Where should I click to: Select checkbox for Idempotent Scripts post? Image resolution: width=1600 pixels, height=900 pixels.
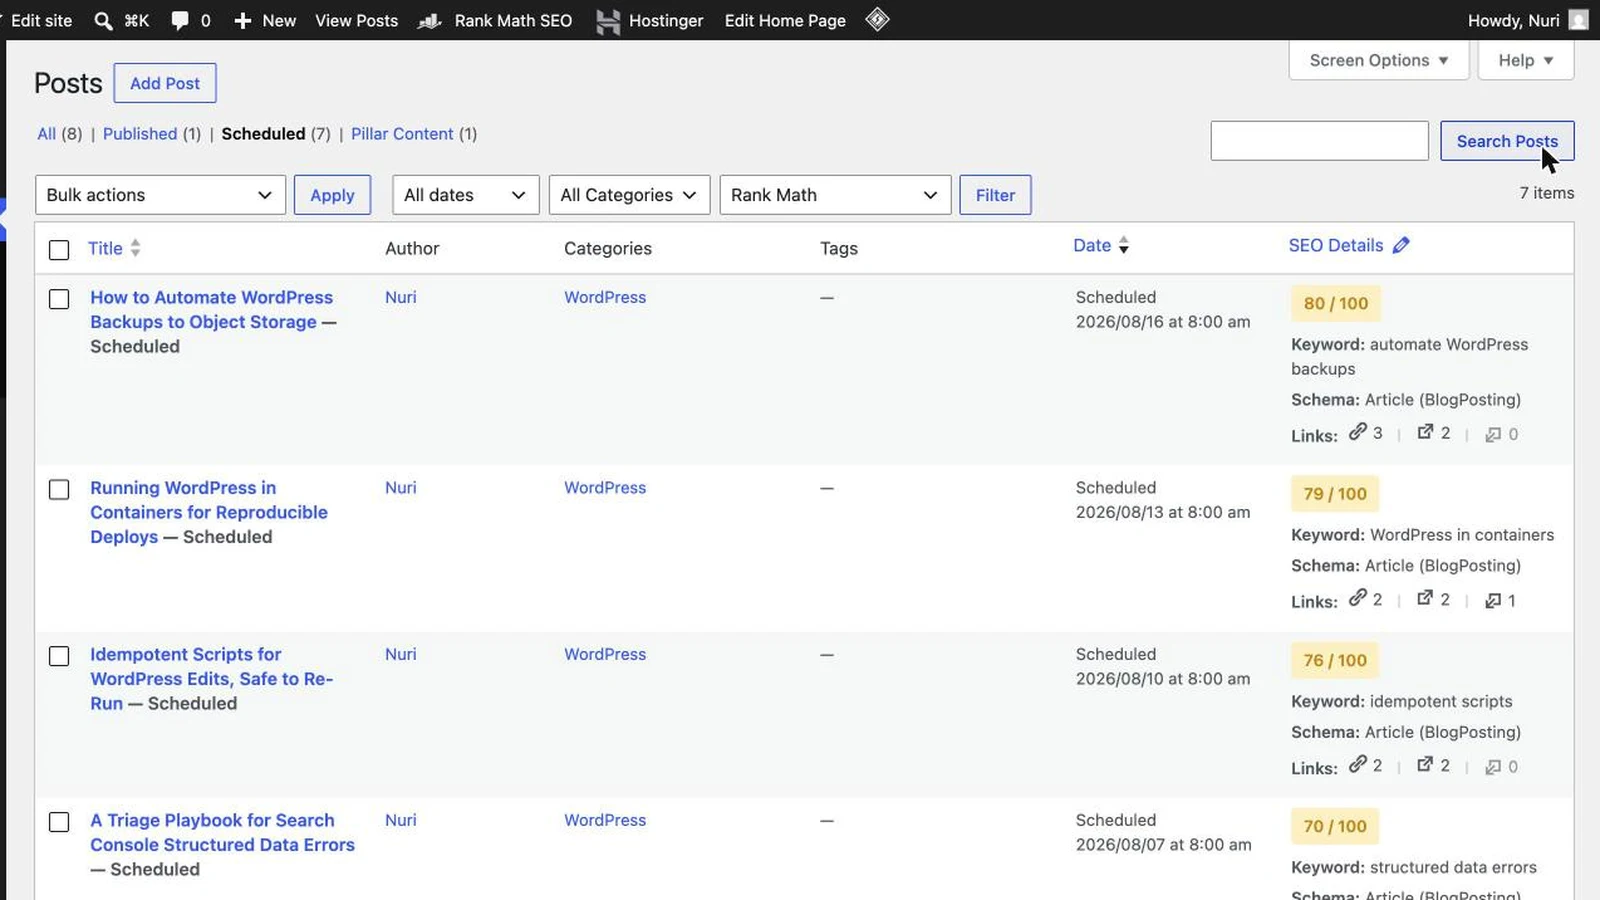[59, 656]
